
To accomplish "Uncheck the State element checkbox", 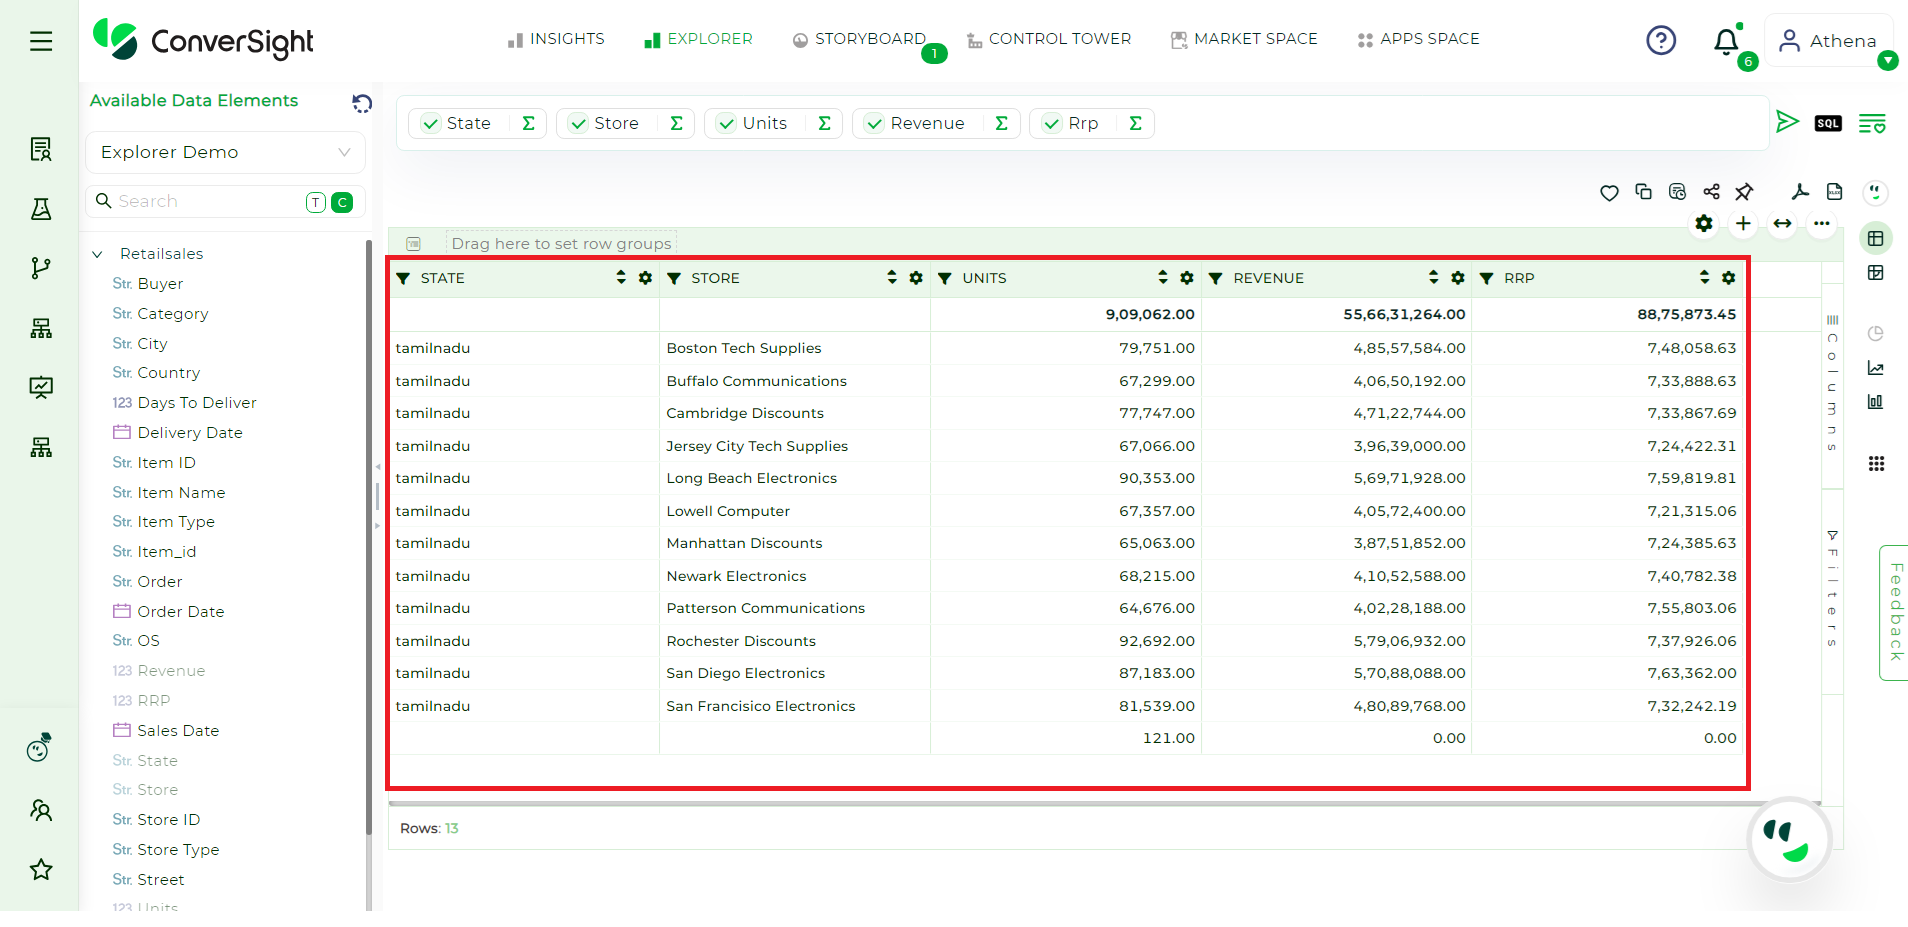I will tap(431, 124).
